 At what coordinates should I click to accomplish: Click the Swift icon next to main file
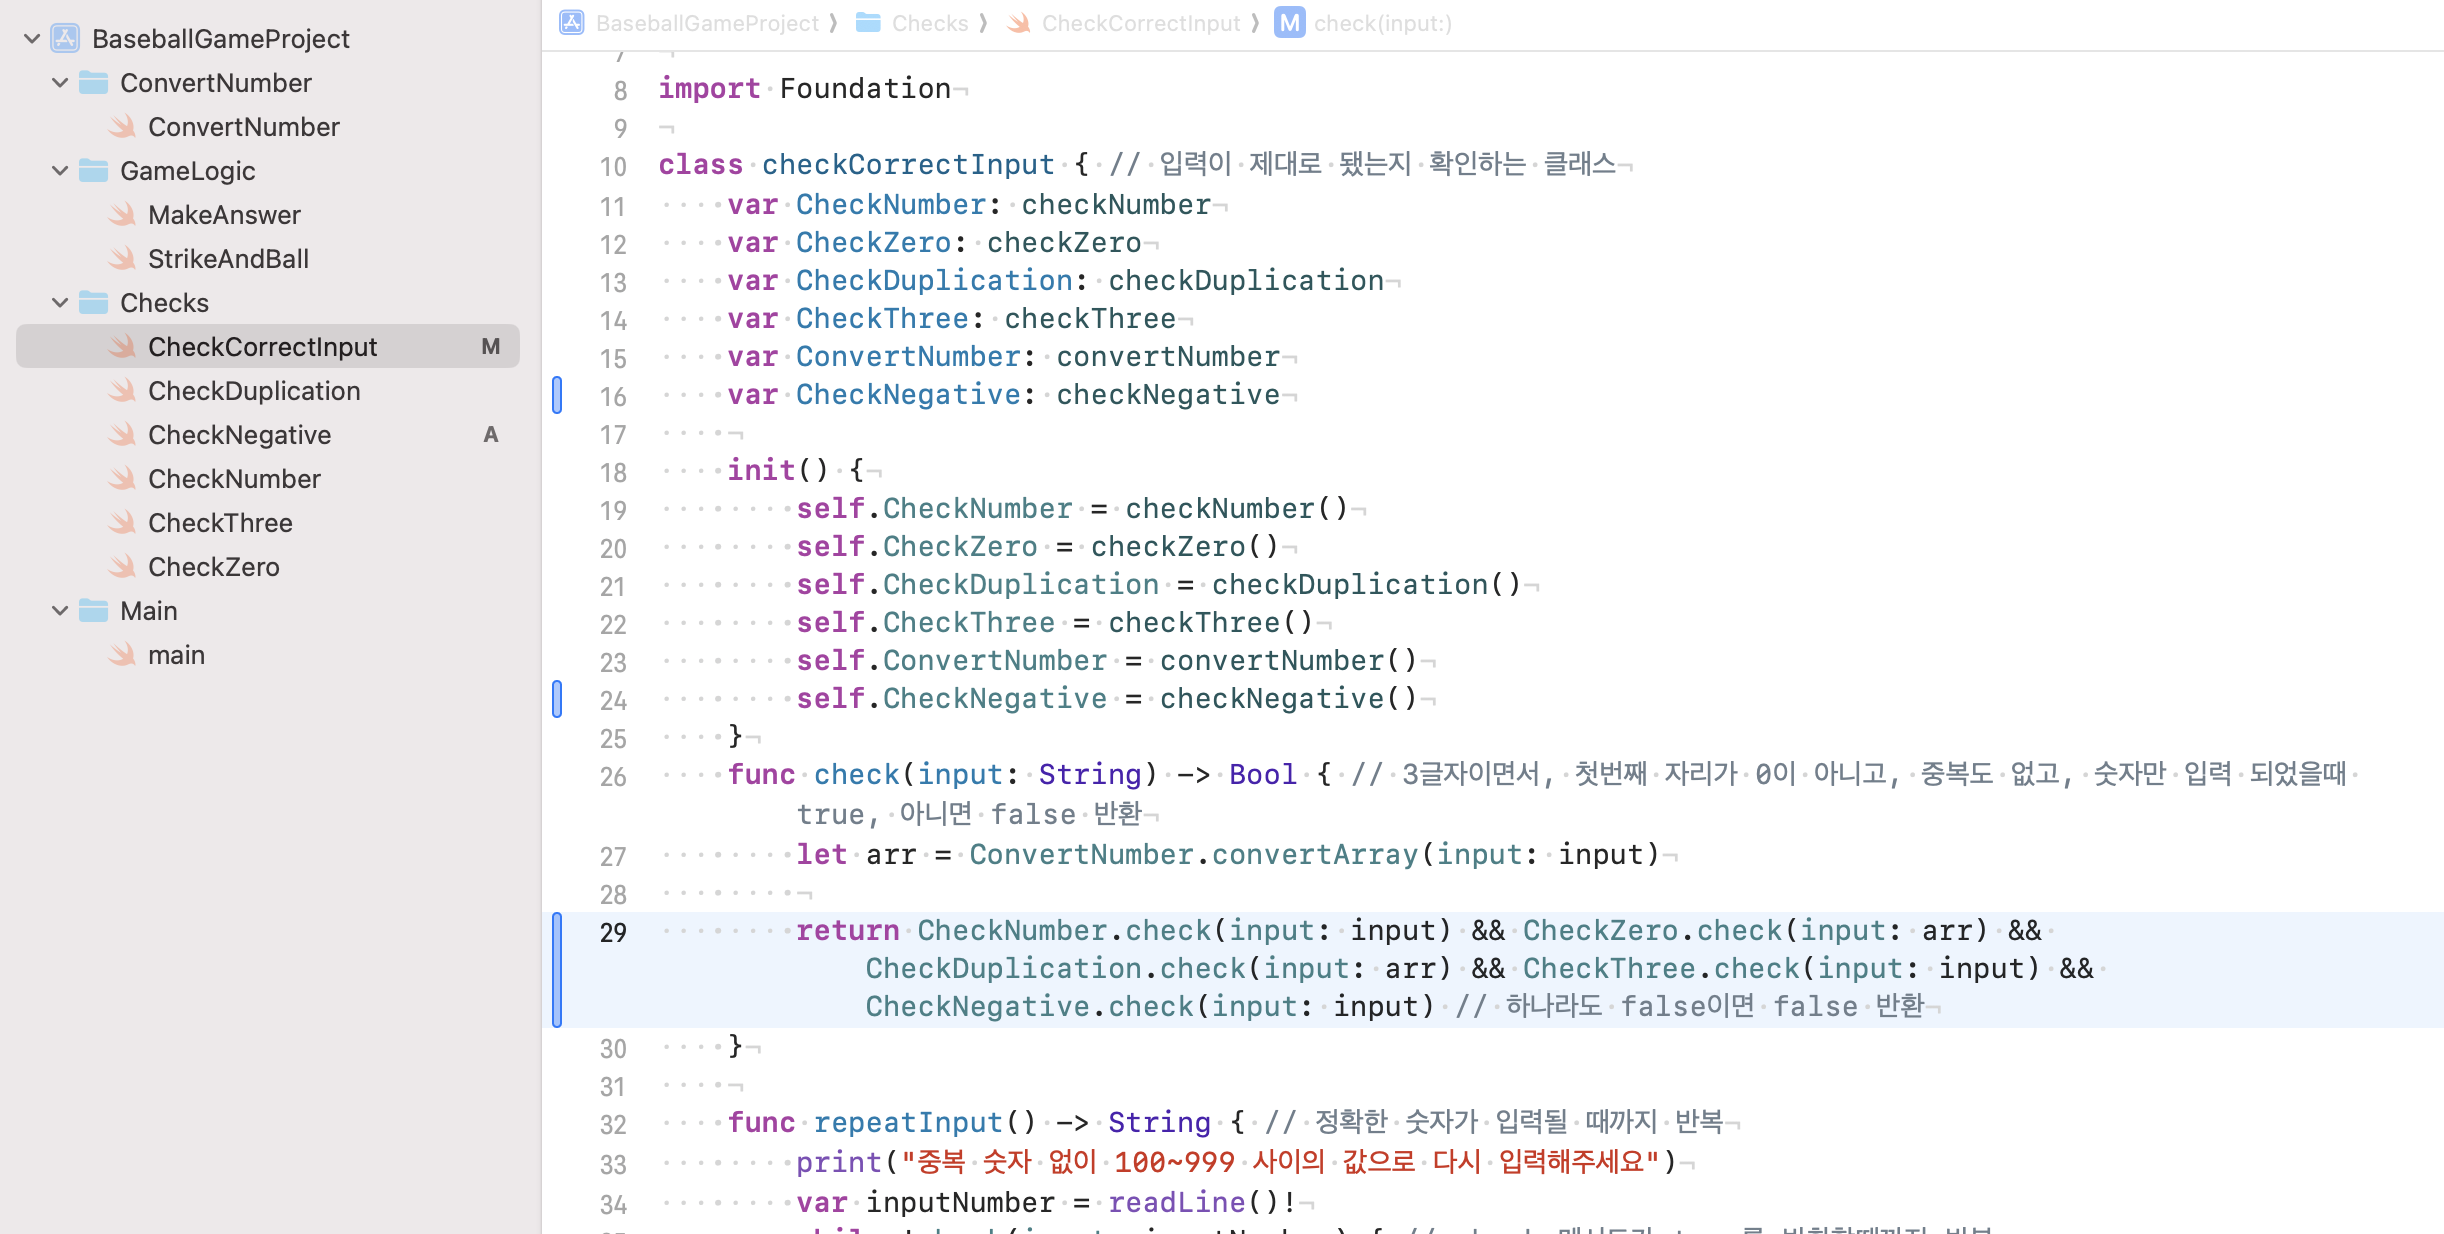coord(122,655)
